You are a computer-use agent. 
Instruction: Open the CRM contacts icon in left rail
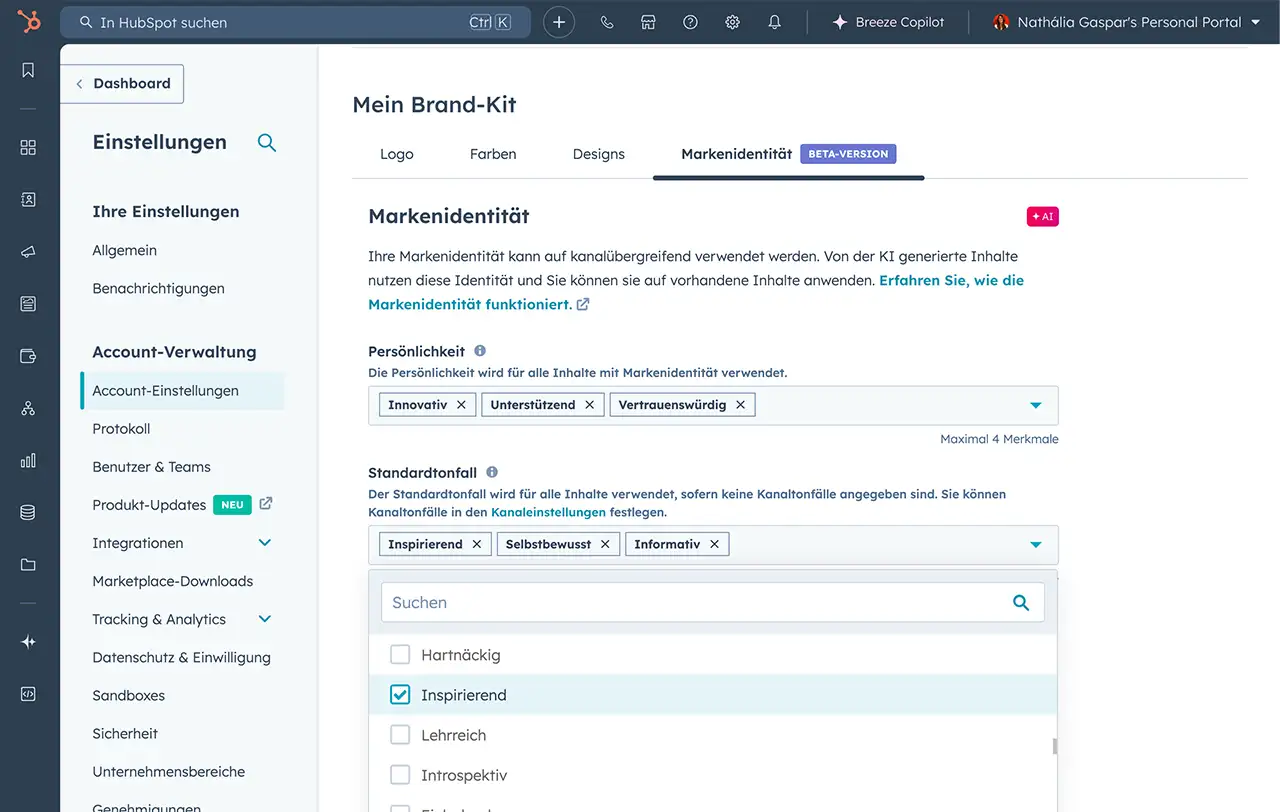(28, 199)
